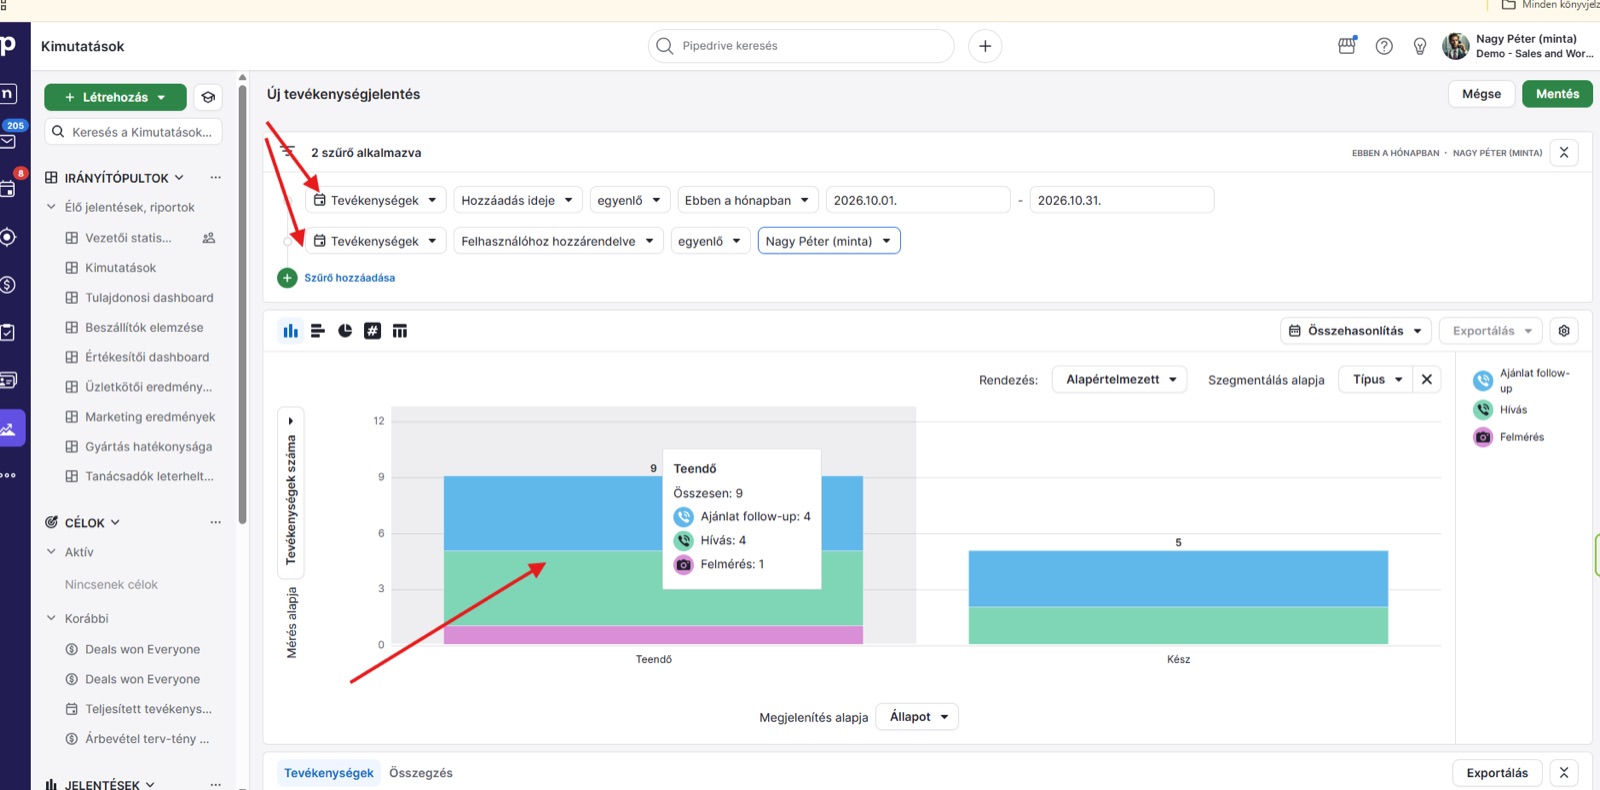Click the Pipedrive keresés search field
The width and height of the screenshot is (1600, 790).
(x=801, y=46)
